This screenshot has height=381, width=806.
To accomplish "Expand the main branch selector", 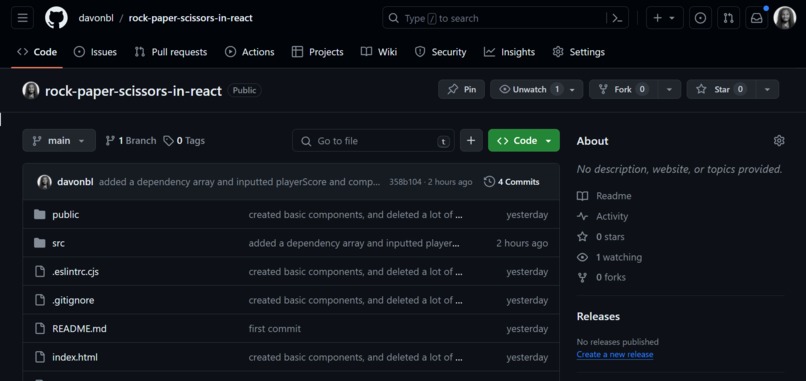I will coord(59,140).
